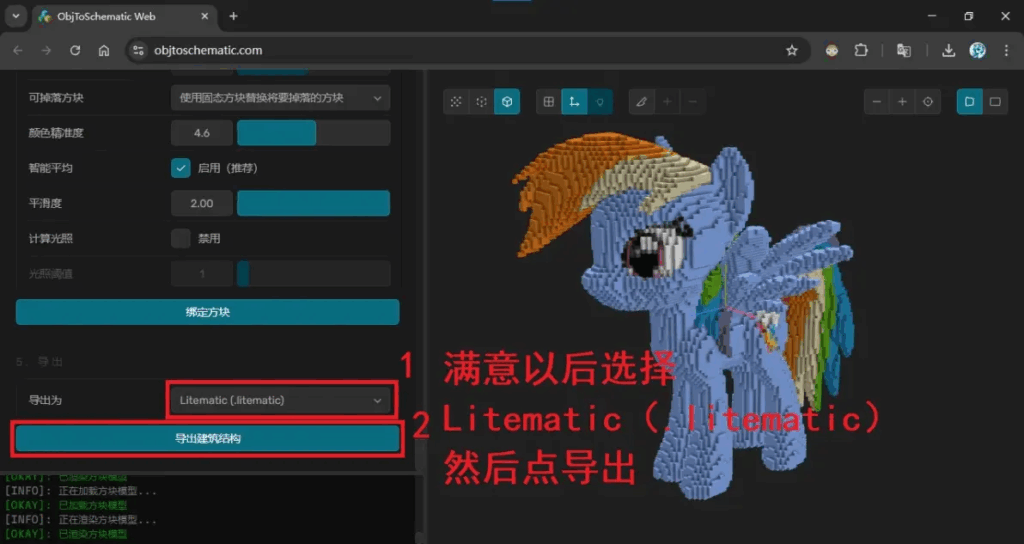The height and width of the screenshot is (544, 1024).
Task: Select the mesh view icon in viewport toolbar
Action: (x=456, y=102)
